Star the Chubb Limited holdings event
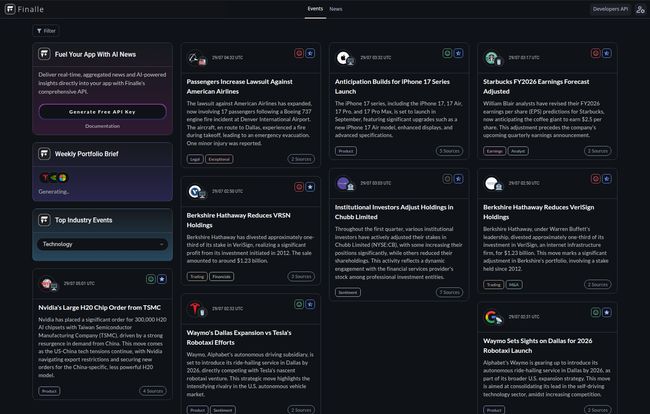 click(458, 179)
